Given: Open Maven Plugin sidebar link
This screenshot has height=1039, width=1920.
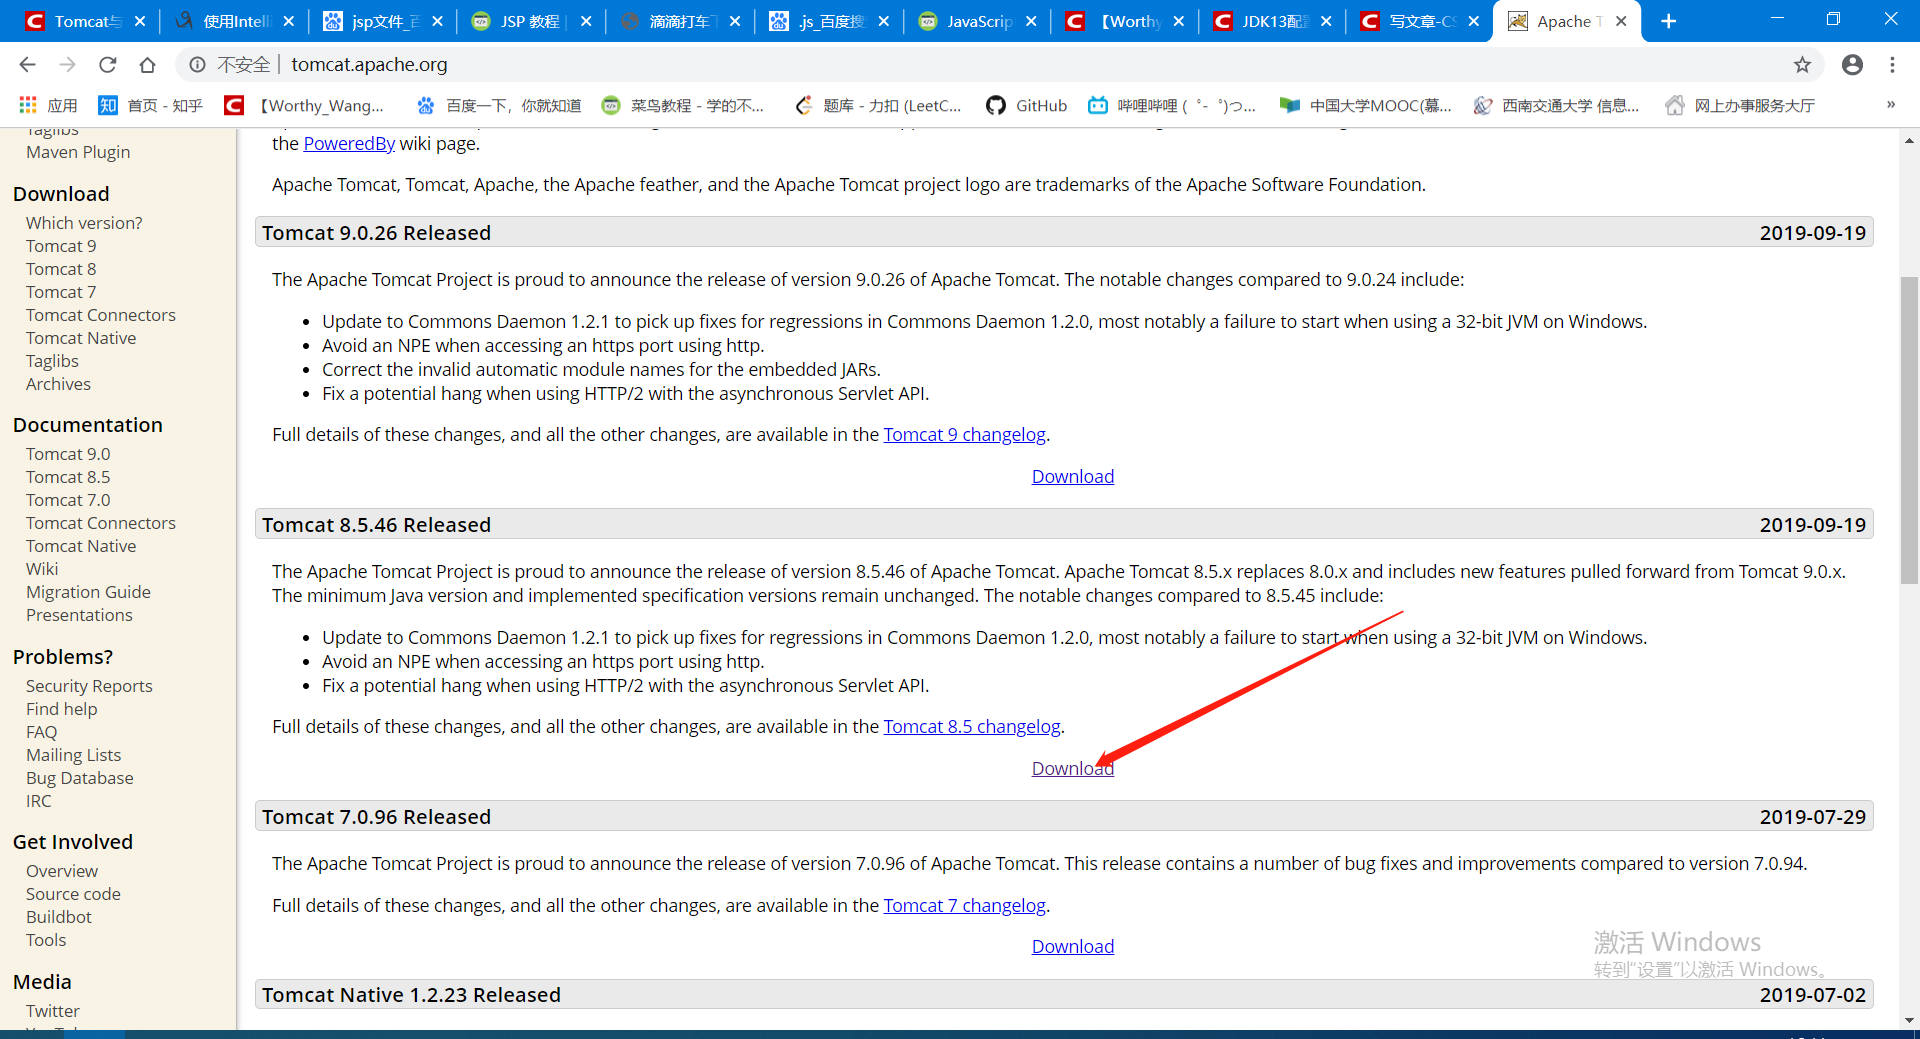Looking at the screenshot, I should (x=78, y=152).
